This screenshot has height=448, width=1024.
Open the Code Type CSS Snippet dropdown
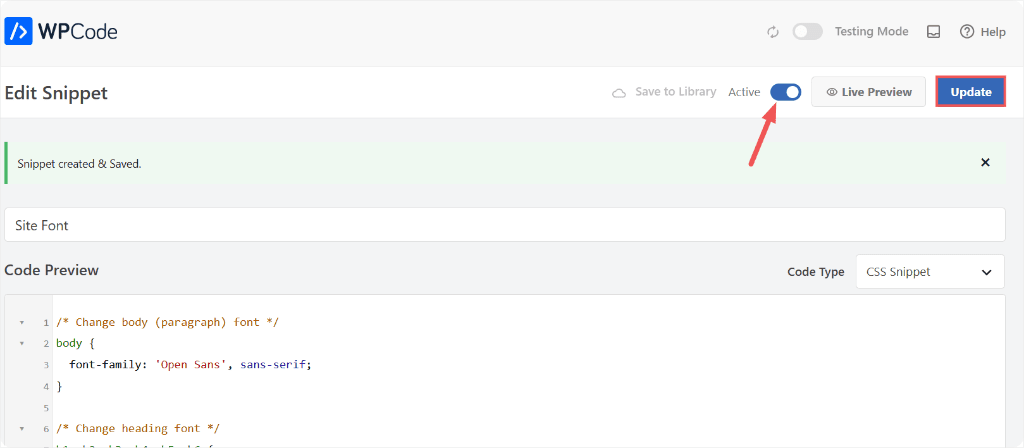[x=930, y=272]
